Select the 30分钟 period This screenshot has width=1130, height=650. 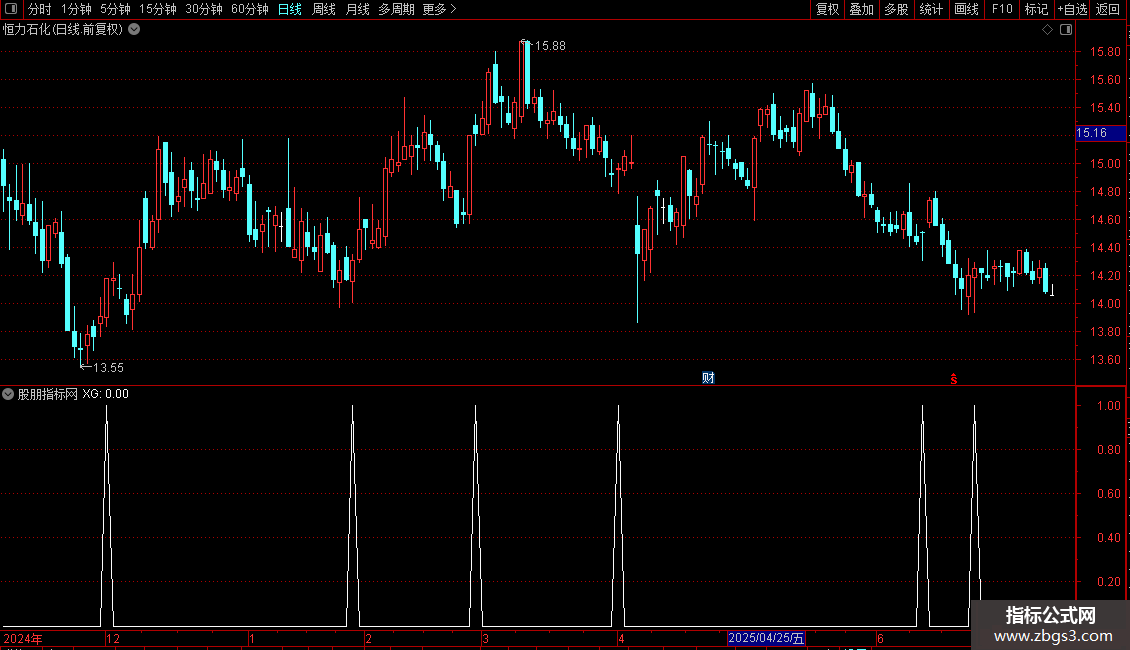203,9
